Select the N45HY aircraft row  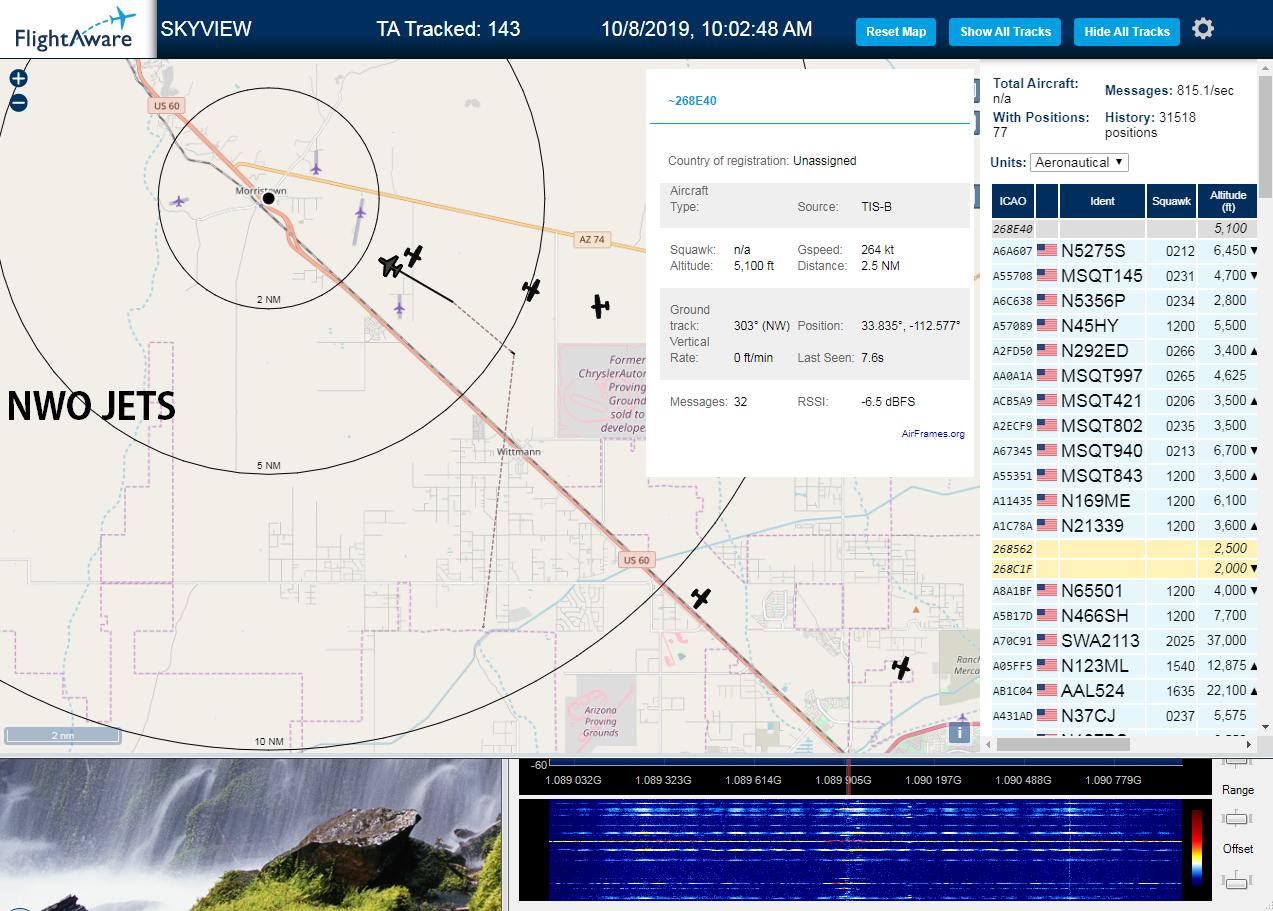[1124, 325]
